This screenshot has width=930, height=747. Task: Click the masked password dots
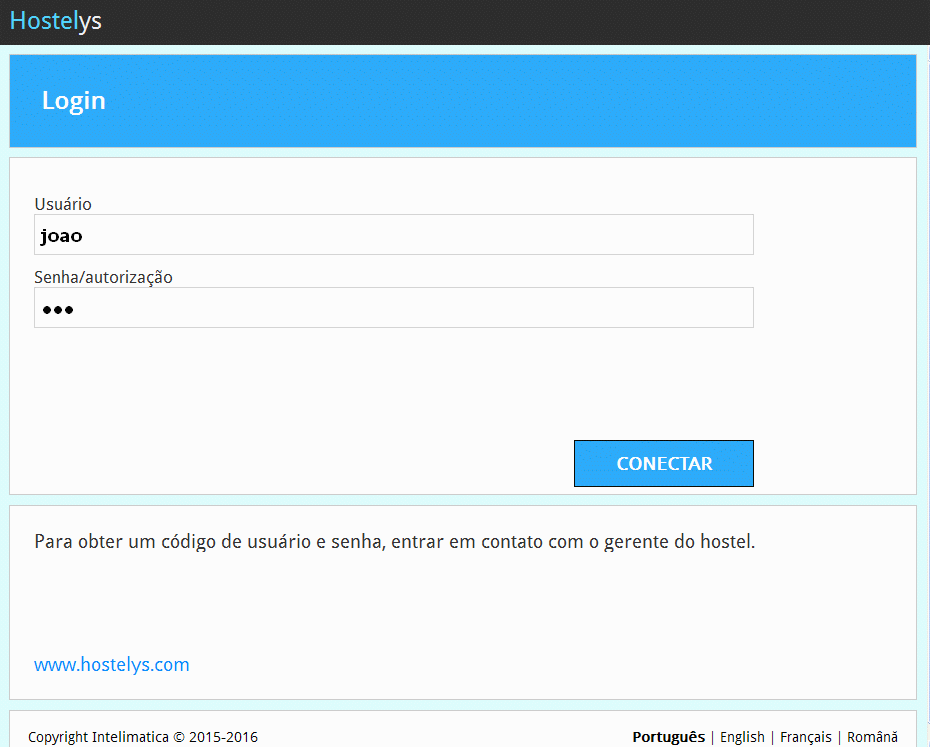[57, 310]
